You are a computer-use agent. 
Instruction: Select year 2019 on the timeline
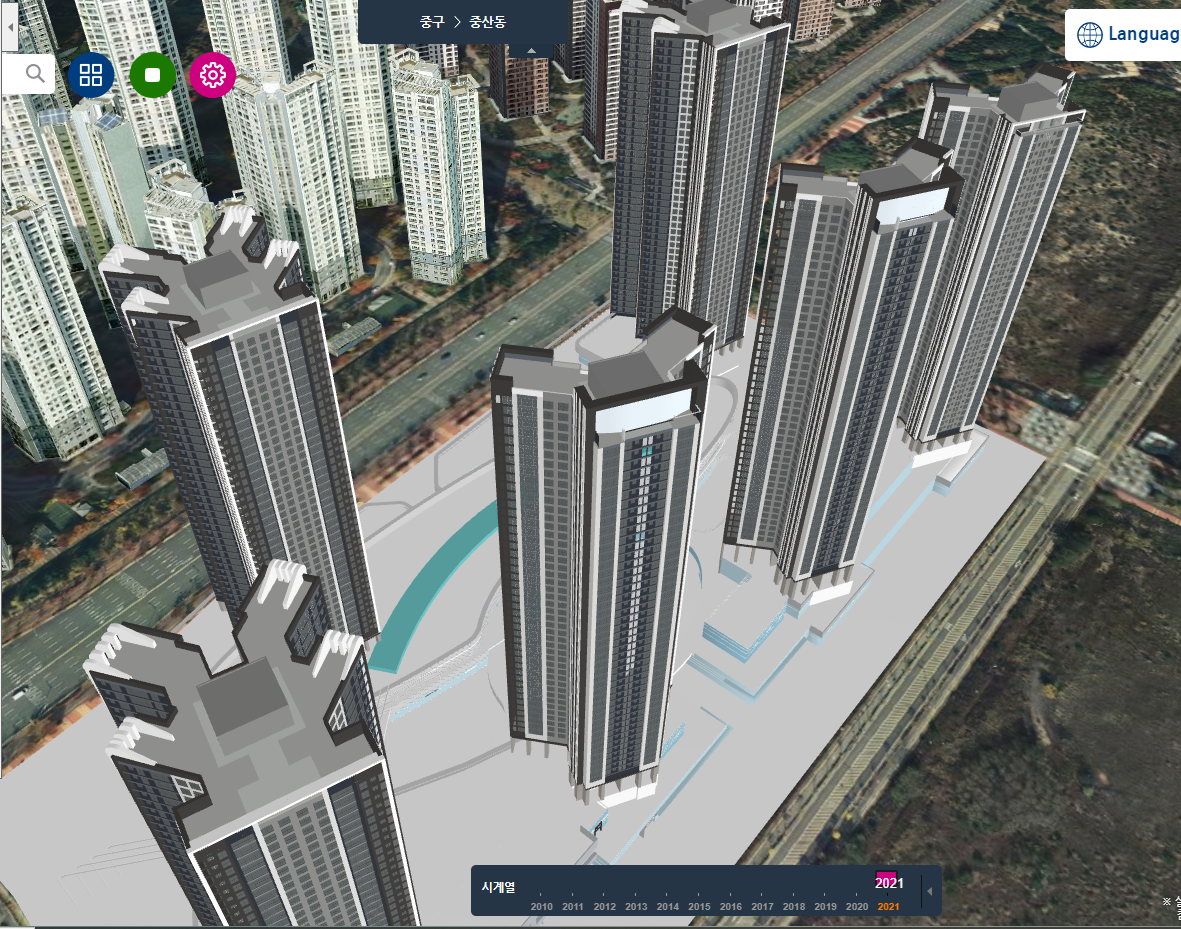[825, 906]
